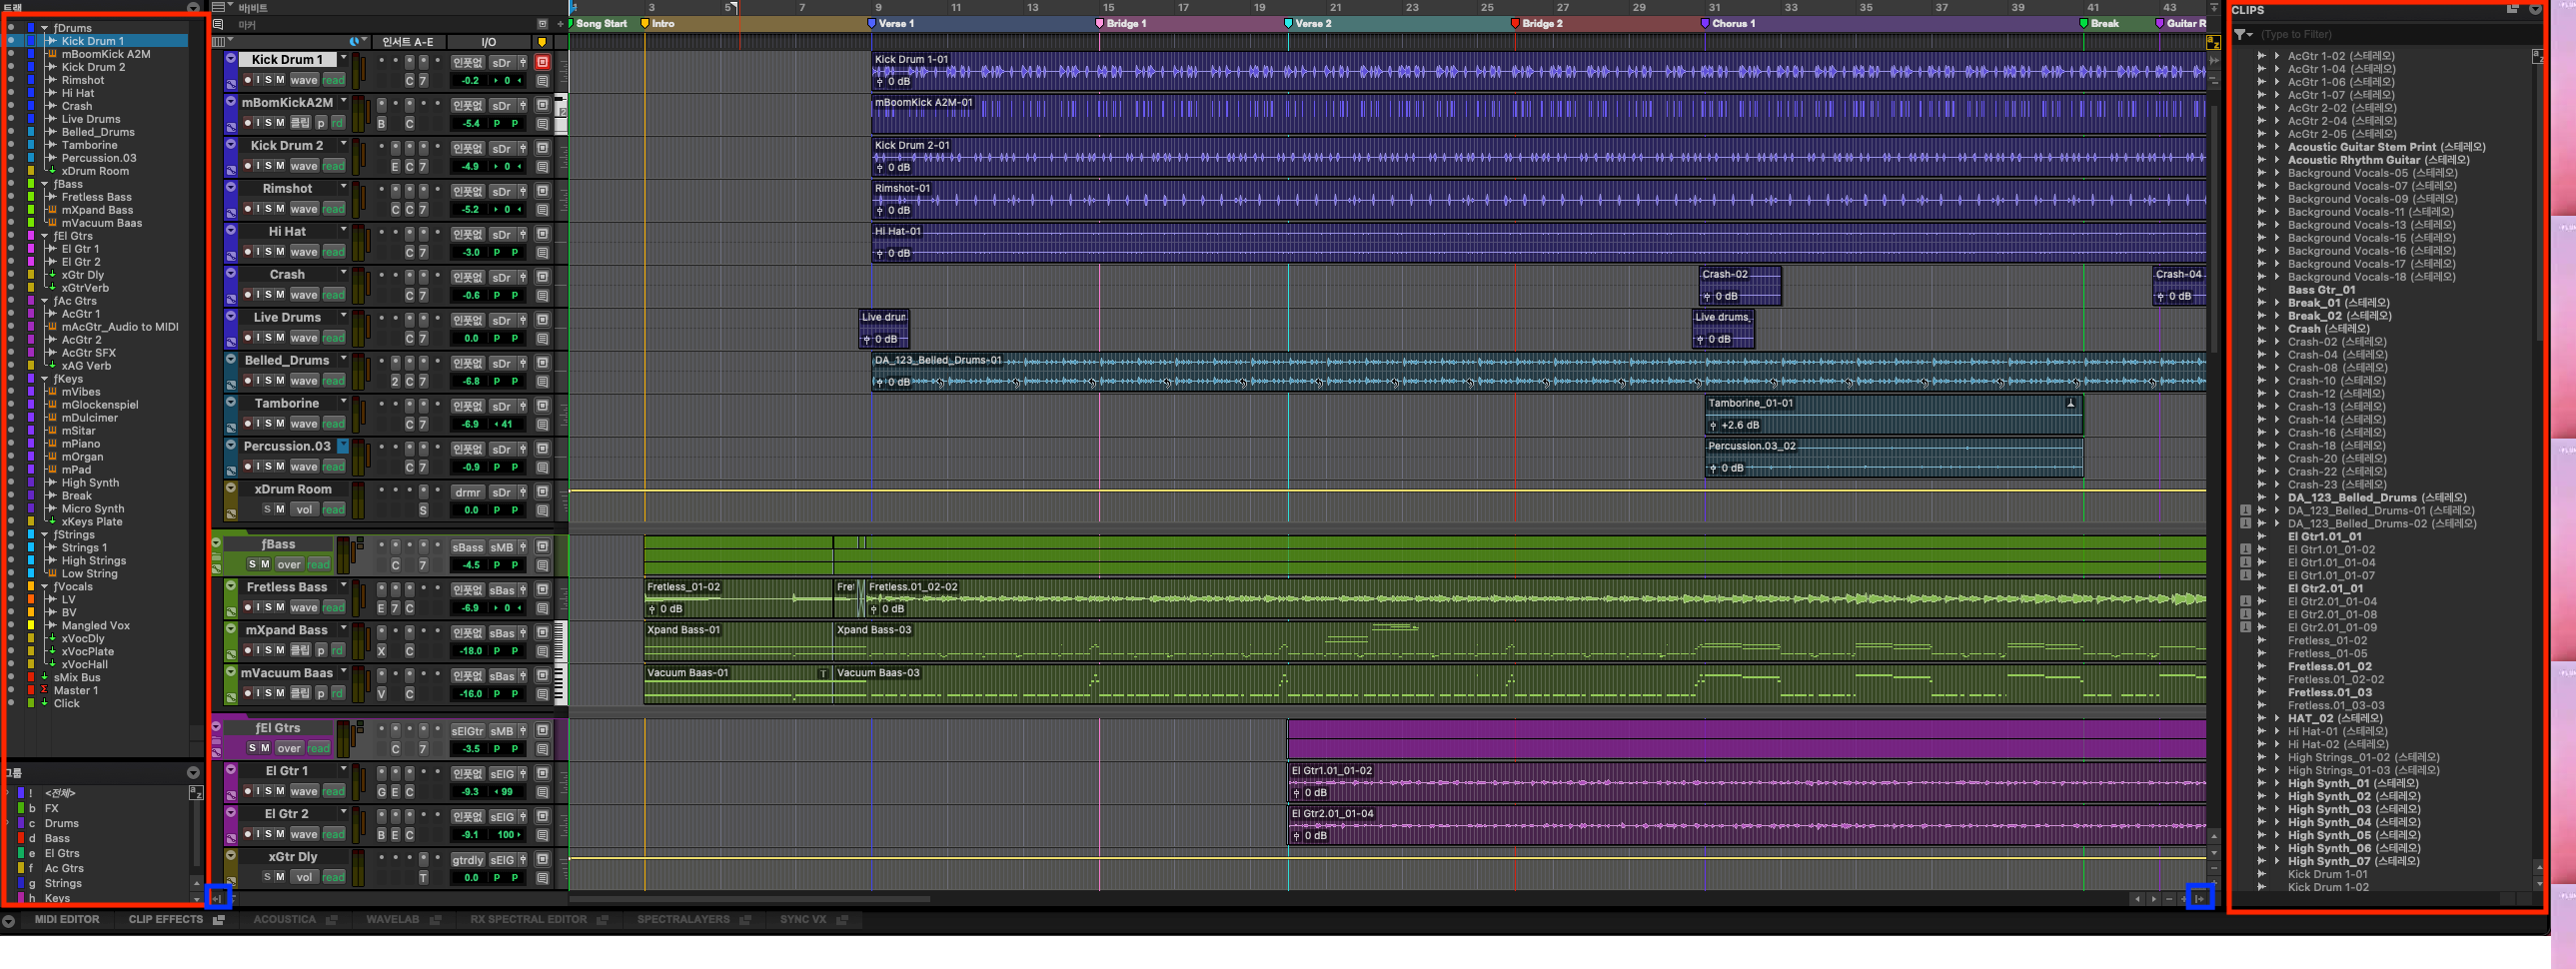The width and height of the screenshot is (2576, 969).
Task: Sort the groups list with a-z icon
Action: 196,793
